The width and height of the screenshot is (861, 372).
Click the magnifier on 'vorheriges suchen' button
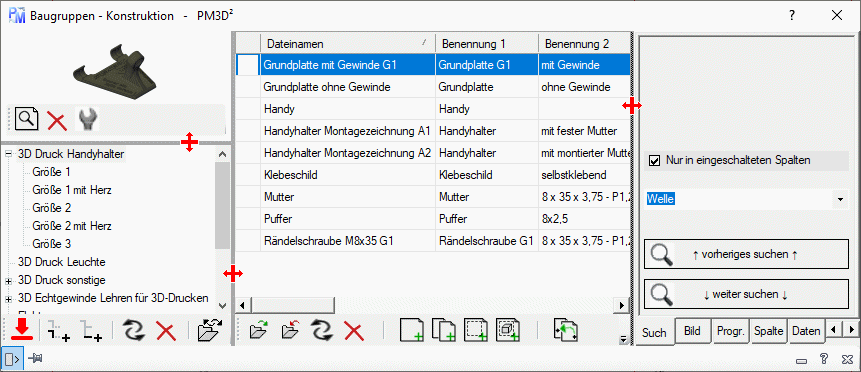(661, 254)
